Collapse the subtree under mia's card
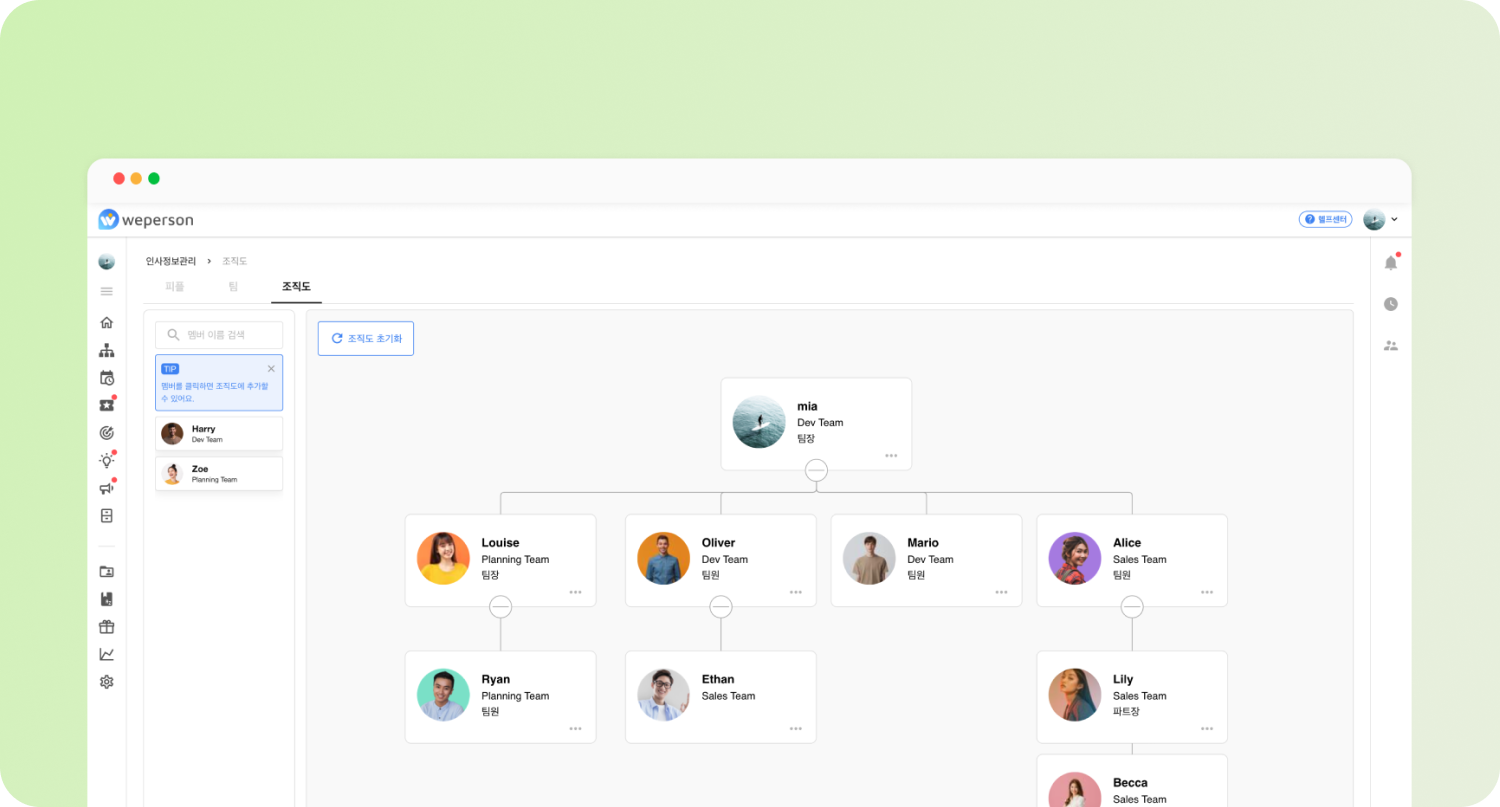 [816, 470]
